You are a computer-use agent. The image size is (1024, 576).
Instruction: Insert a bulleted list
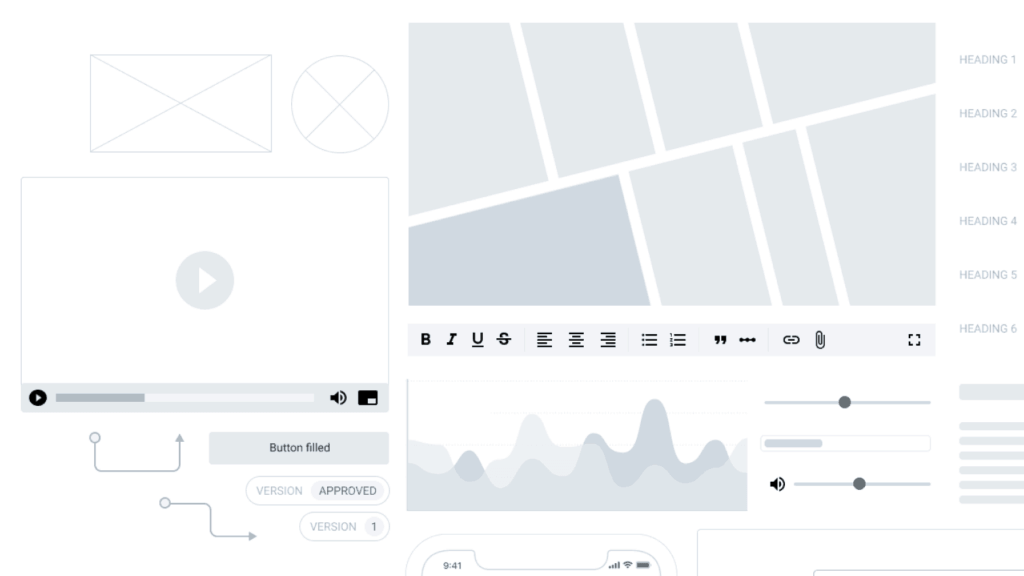649,340
